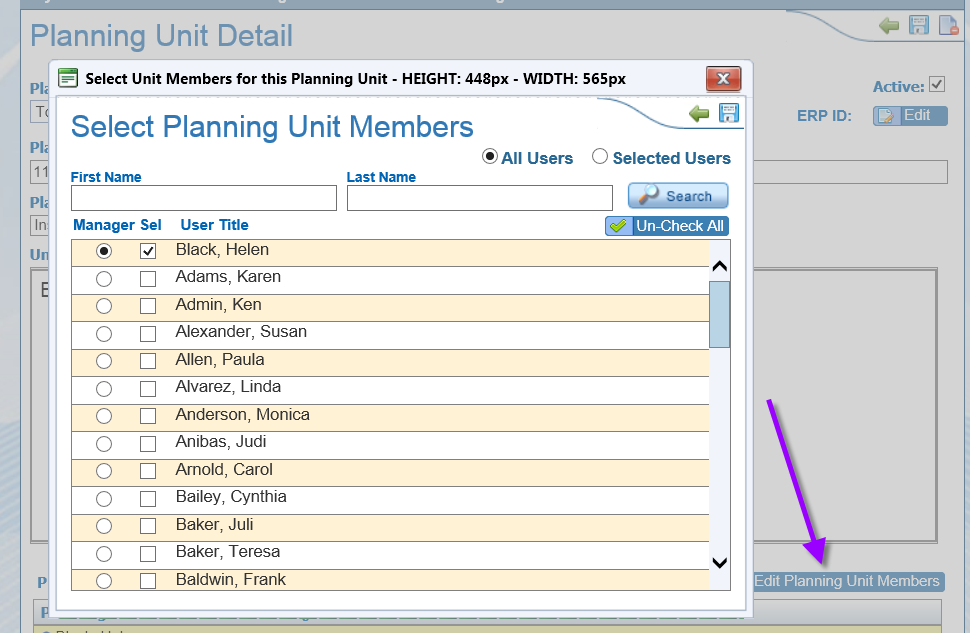Click the dialog title bar window icon
The image size is (970, 633).
point(68,77)
